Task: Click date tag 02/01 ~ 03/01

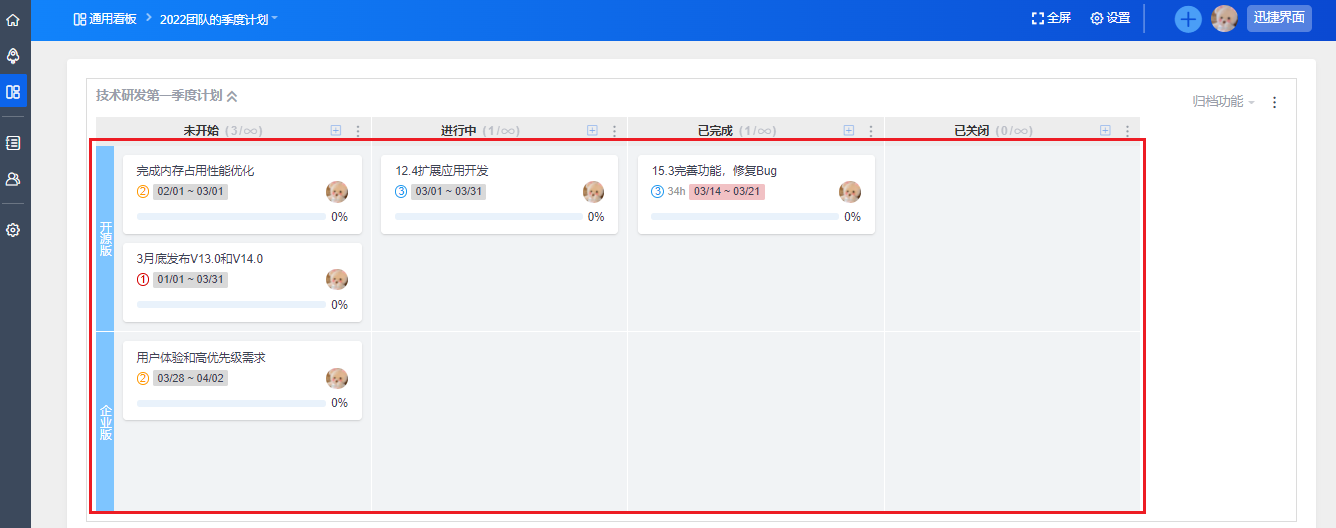Action: pos(191,192)
